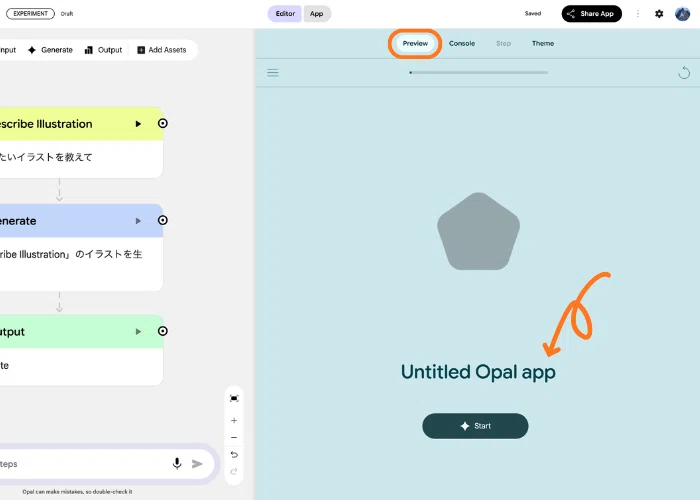This screenshot has height=500, width=700.
Task: Select the Theme tab
Action: [543, 44]
